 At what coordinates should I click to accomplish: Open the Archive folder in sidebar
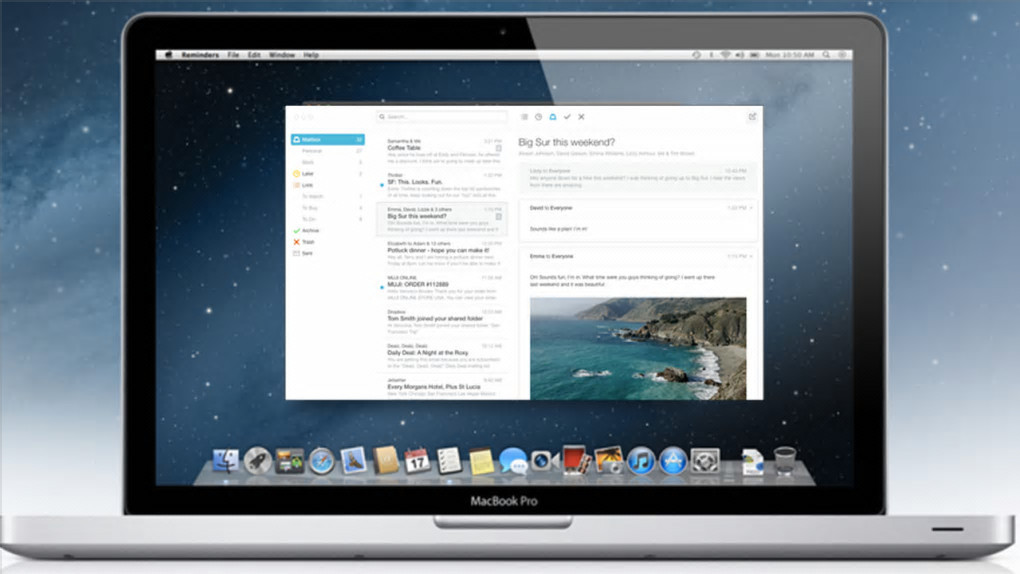[x=328, y=230]
